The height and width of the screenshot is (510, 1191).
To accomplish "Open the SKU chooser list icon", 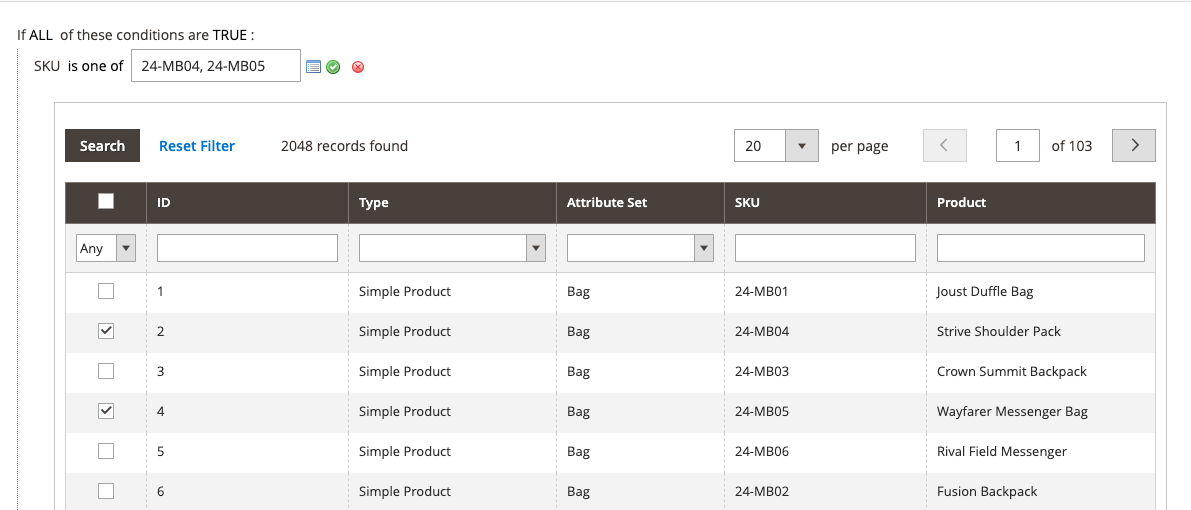I will point(313,67).
